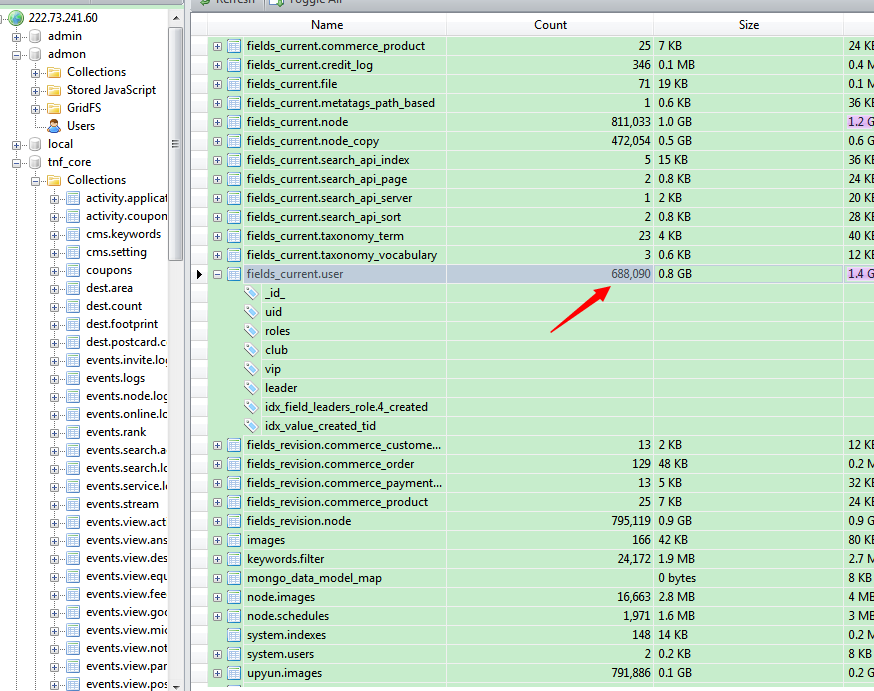Select the fields_current.taxonomy_term row name
Viewport: 874px width, 691px height.
tap(325, 236)
